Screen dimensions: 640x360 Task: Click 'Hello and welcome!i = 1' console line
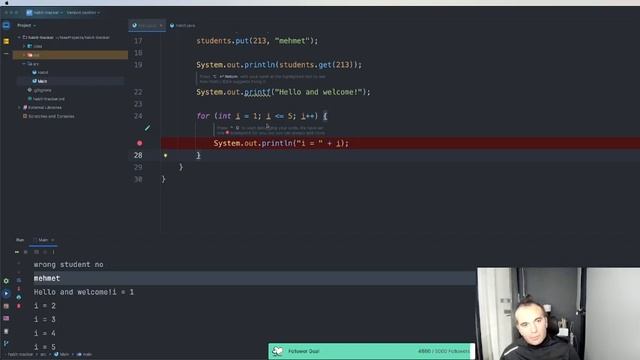tap(84, 292)
